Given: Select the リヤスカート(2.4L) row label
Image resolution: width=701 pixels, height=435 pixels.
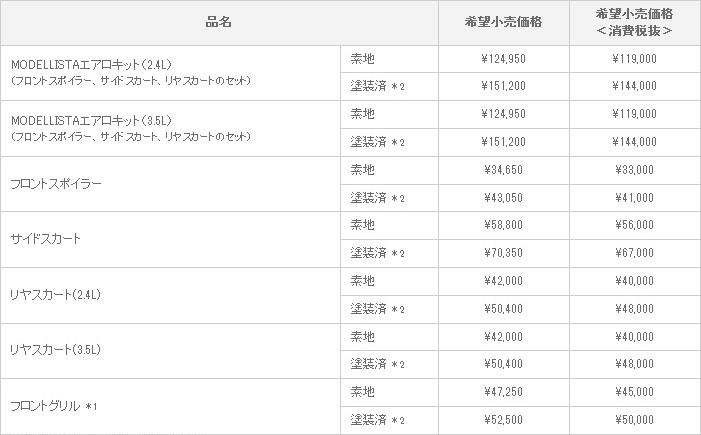Looking at the screenshot, I should click(x=55, y=295).
